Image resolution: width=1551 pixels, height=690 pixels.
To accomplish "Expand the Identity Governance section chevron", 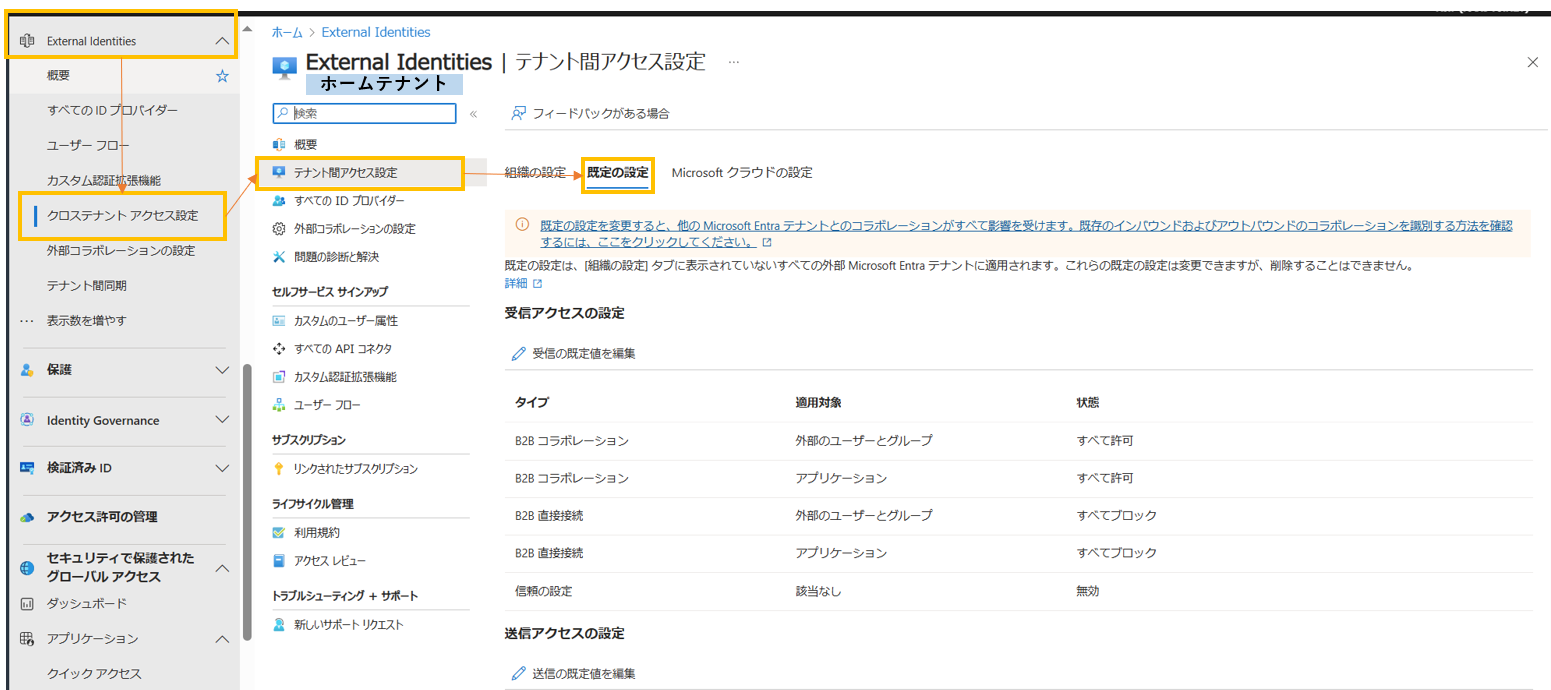I will (x=222, y=420).
